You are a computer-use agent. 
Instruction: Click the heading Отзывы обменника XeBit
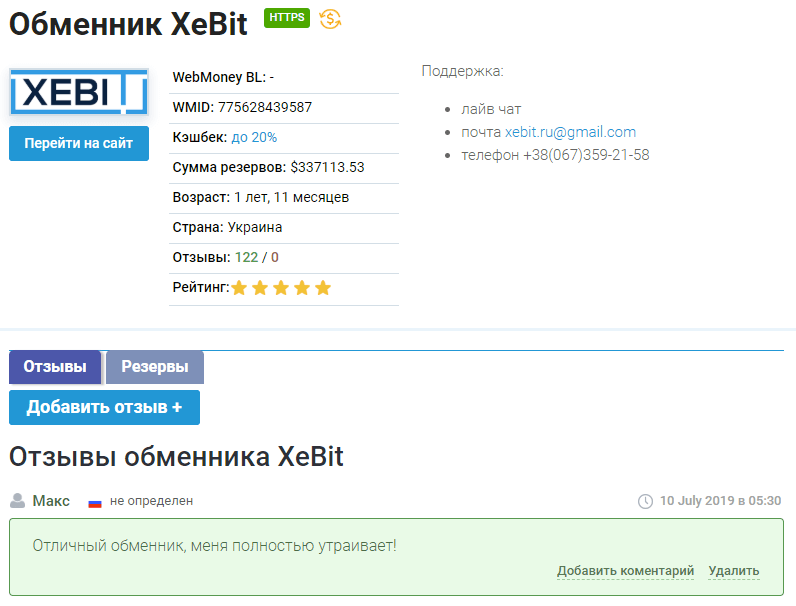click(176, 456)
